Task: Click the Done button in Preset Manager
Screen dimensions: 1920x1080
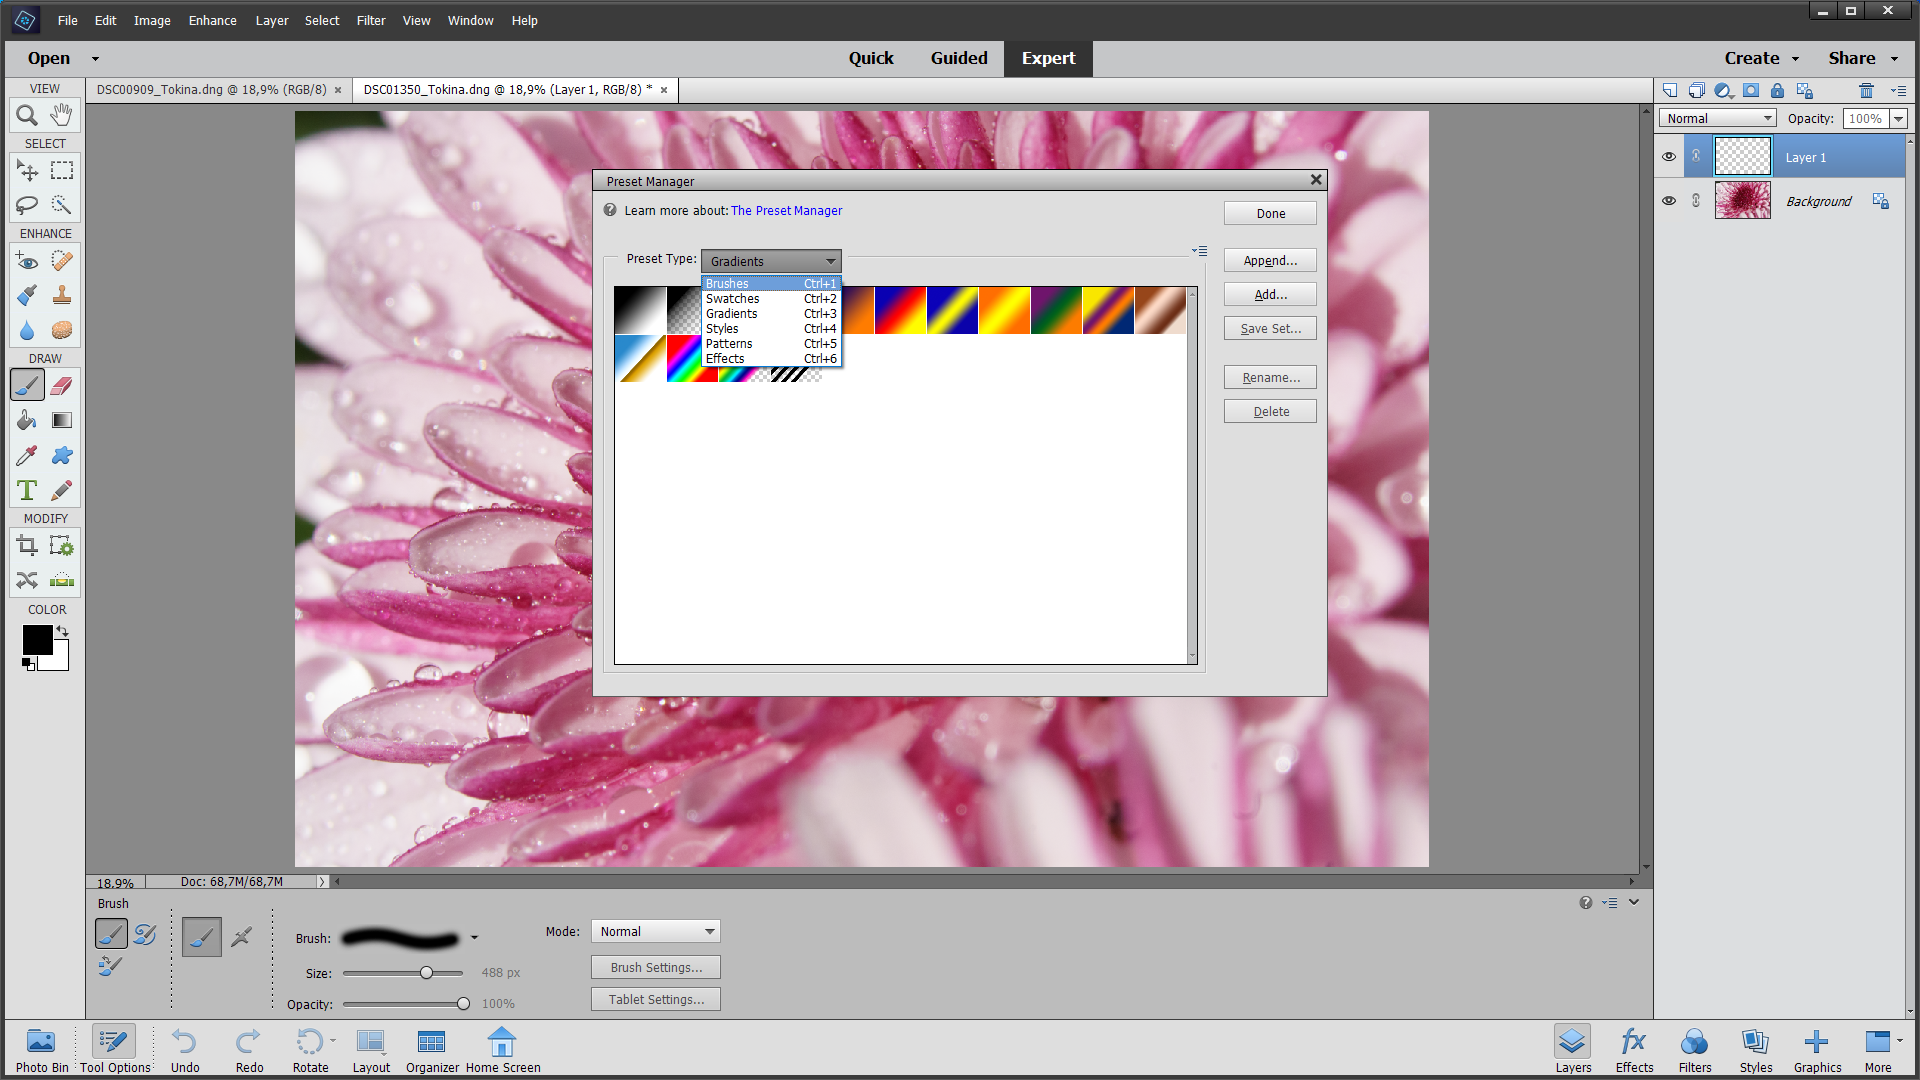Action: click(1269, 212)
